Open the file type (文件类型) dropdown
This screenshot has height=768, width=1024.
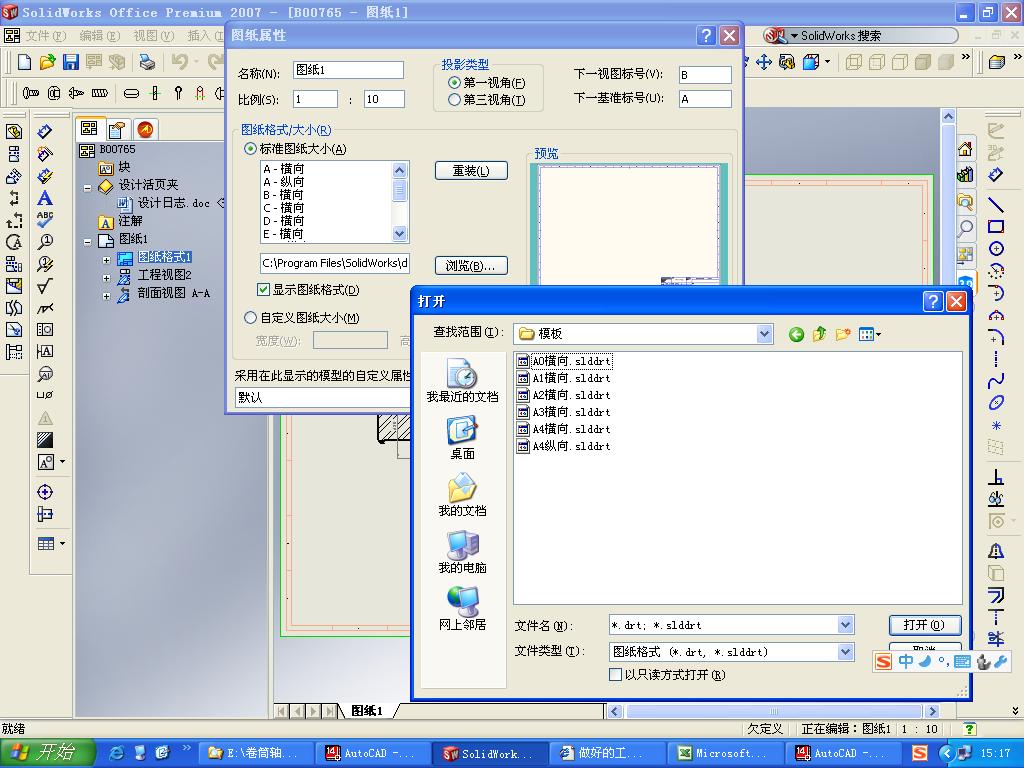pyautogui.click(x=845, y=652)
